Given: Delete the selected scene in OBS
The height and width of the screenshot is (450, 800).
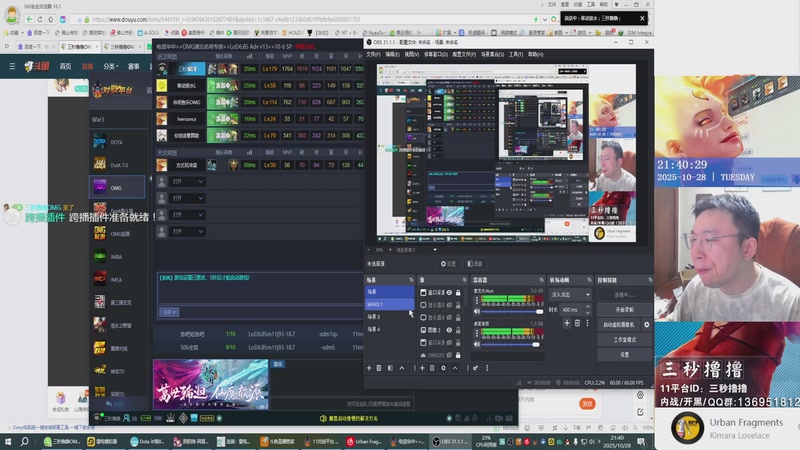Looking at the screenshot, I should click(x=379, y=368).
